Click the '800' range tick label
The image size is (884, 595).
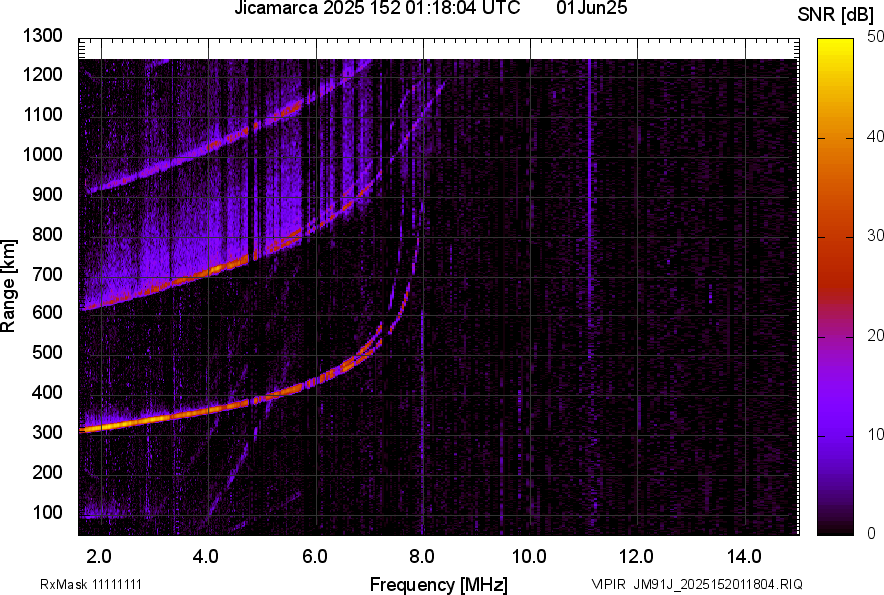[47, 233]
